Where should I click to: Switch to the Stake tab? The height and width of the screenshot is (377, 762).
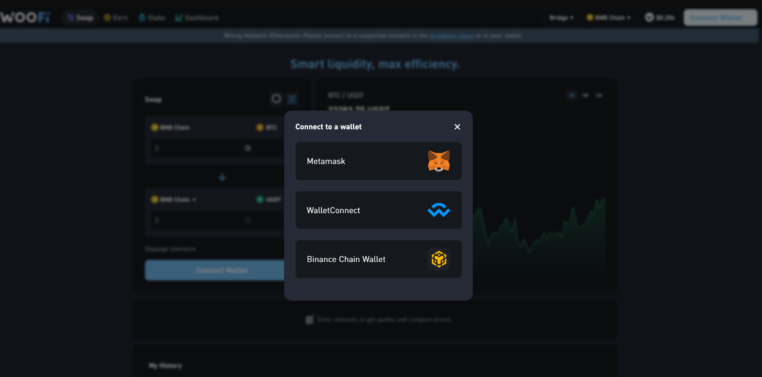pos(152,18)
